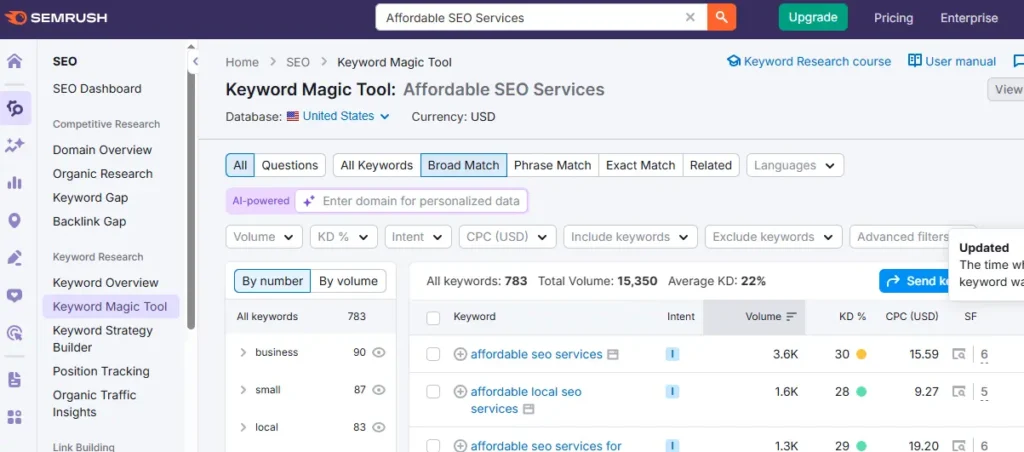The image size is (1024, 452).
Task: Open the Exclude keywords dropdown
Action: coord(773,237)
